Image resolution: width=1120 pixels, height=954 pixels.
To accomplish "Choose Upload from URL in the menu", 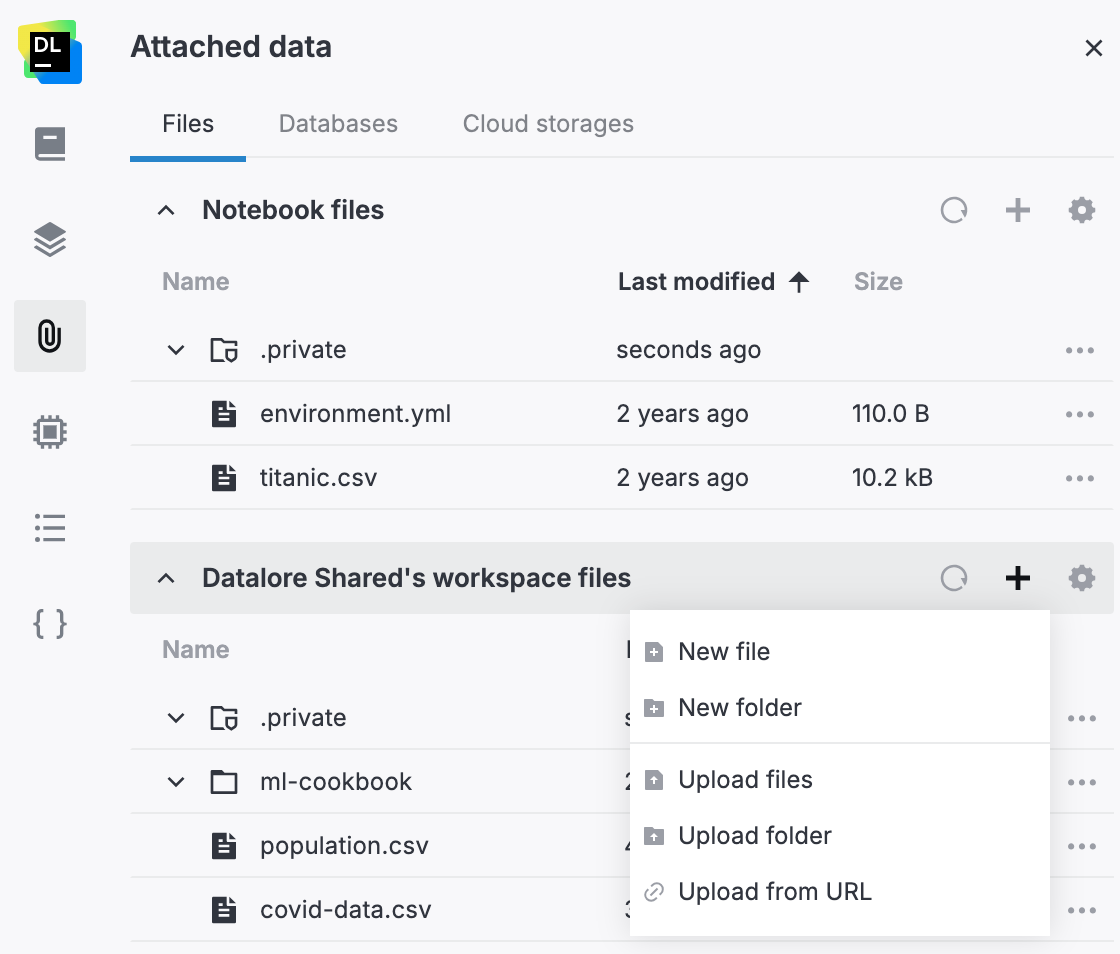I will [776, 891].
